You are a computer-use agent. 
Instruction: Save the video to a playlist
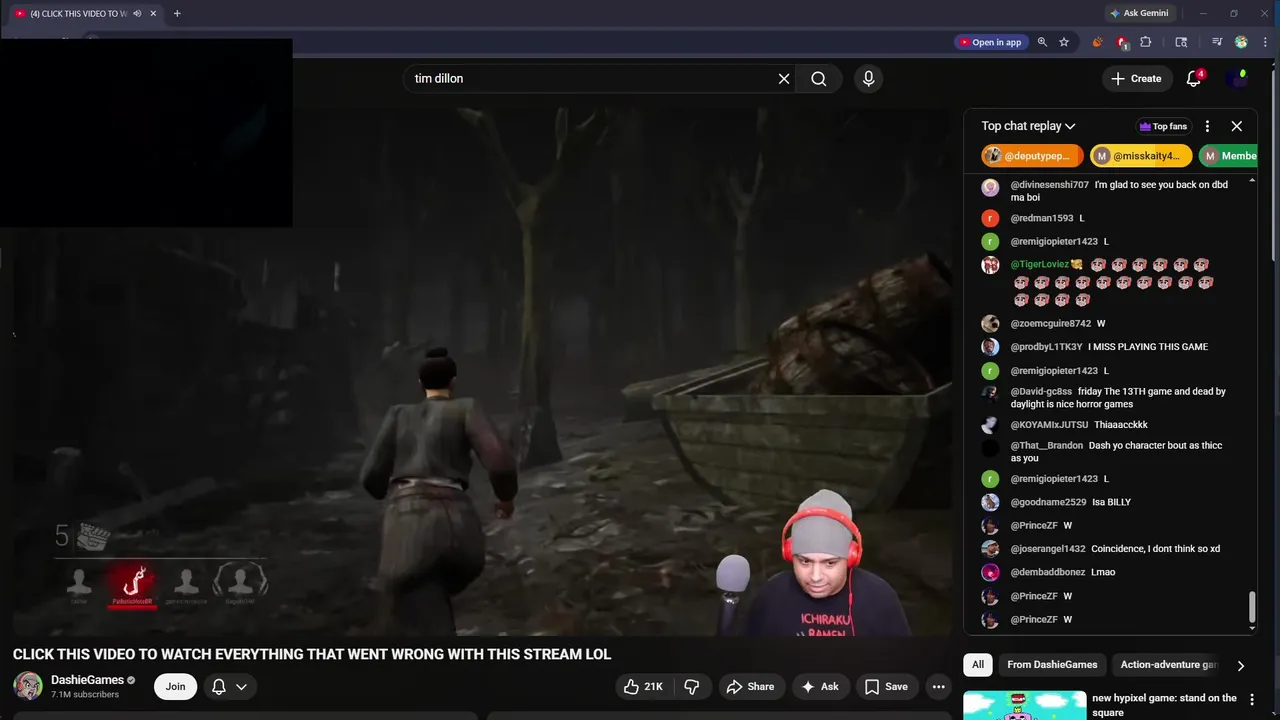(x=886, y=686)
